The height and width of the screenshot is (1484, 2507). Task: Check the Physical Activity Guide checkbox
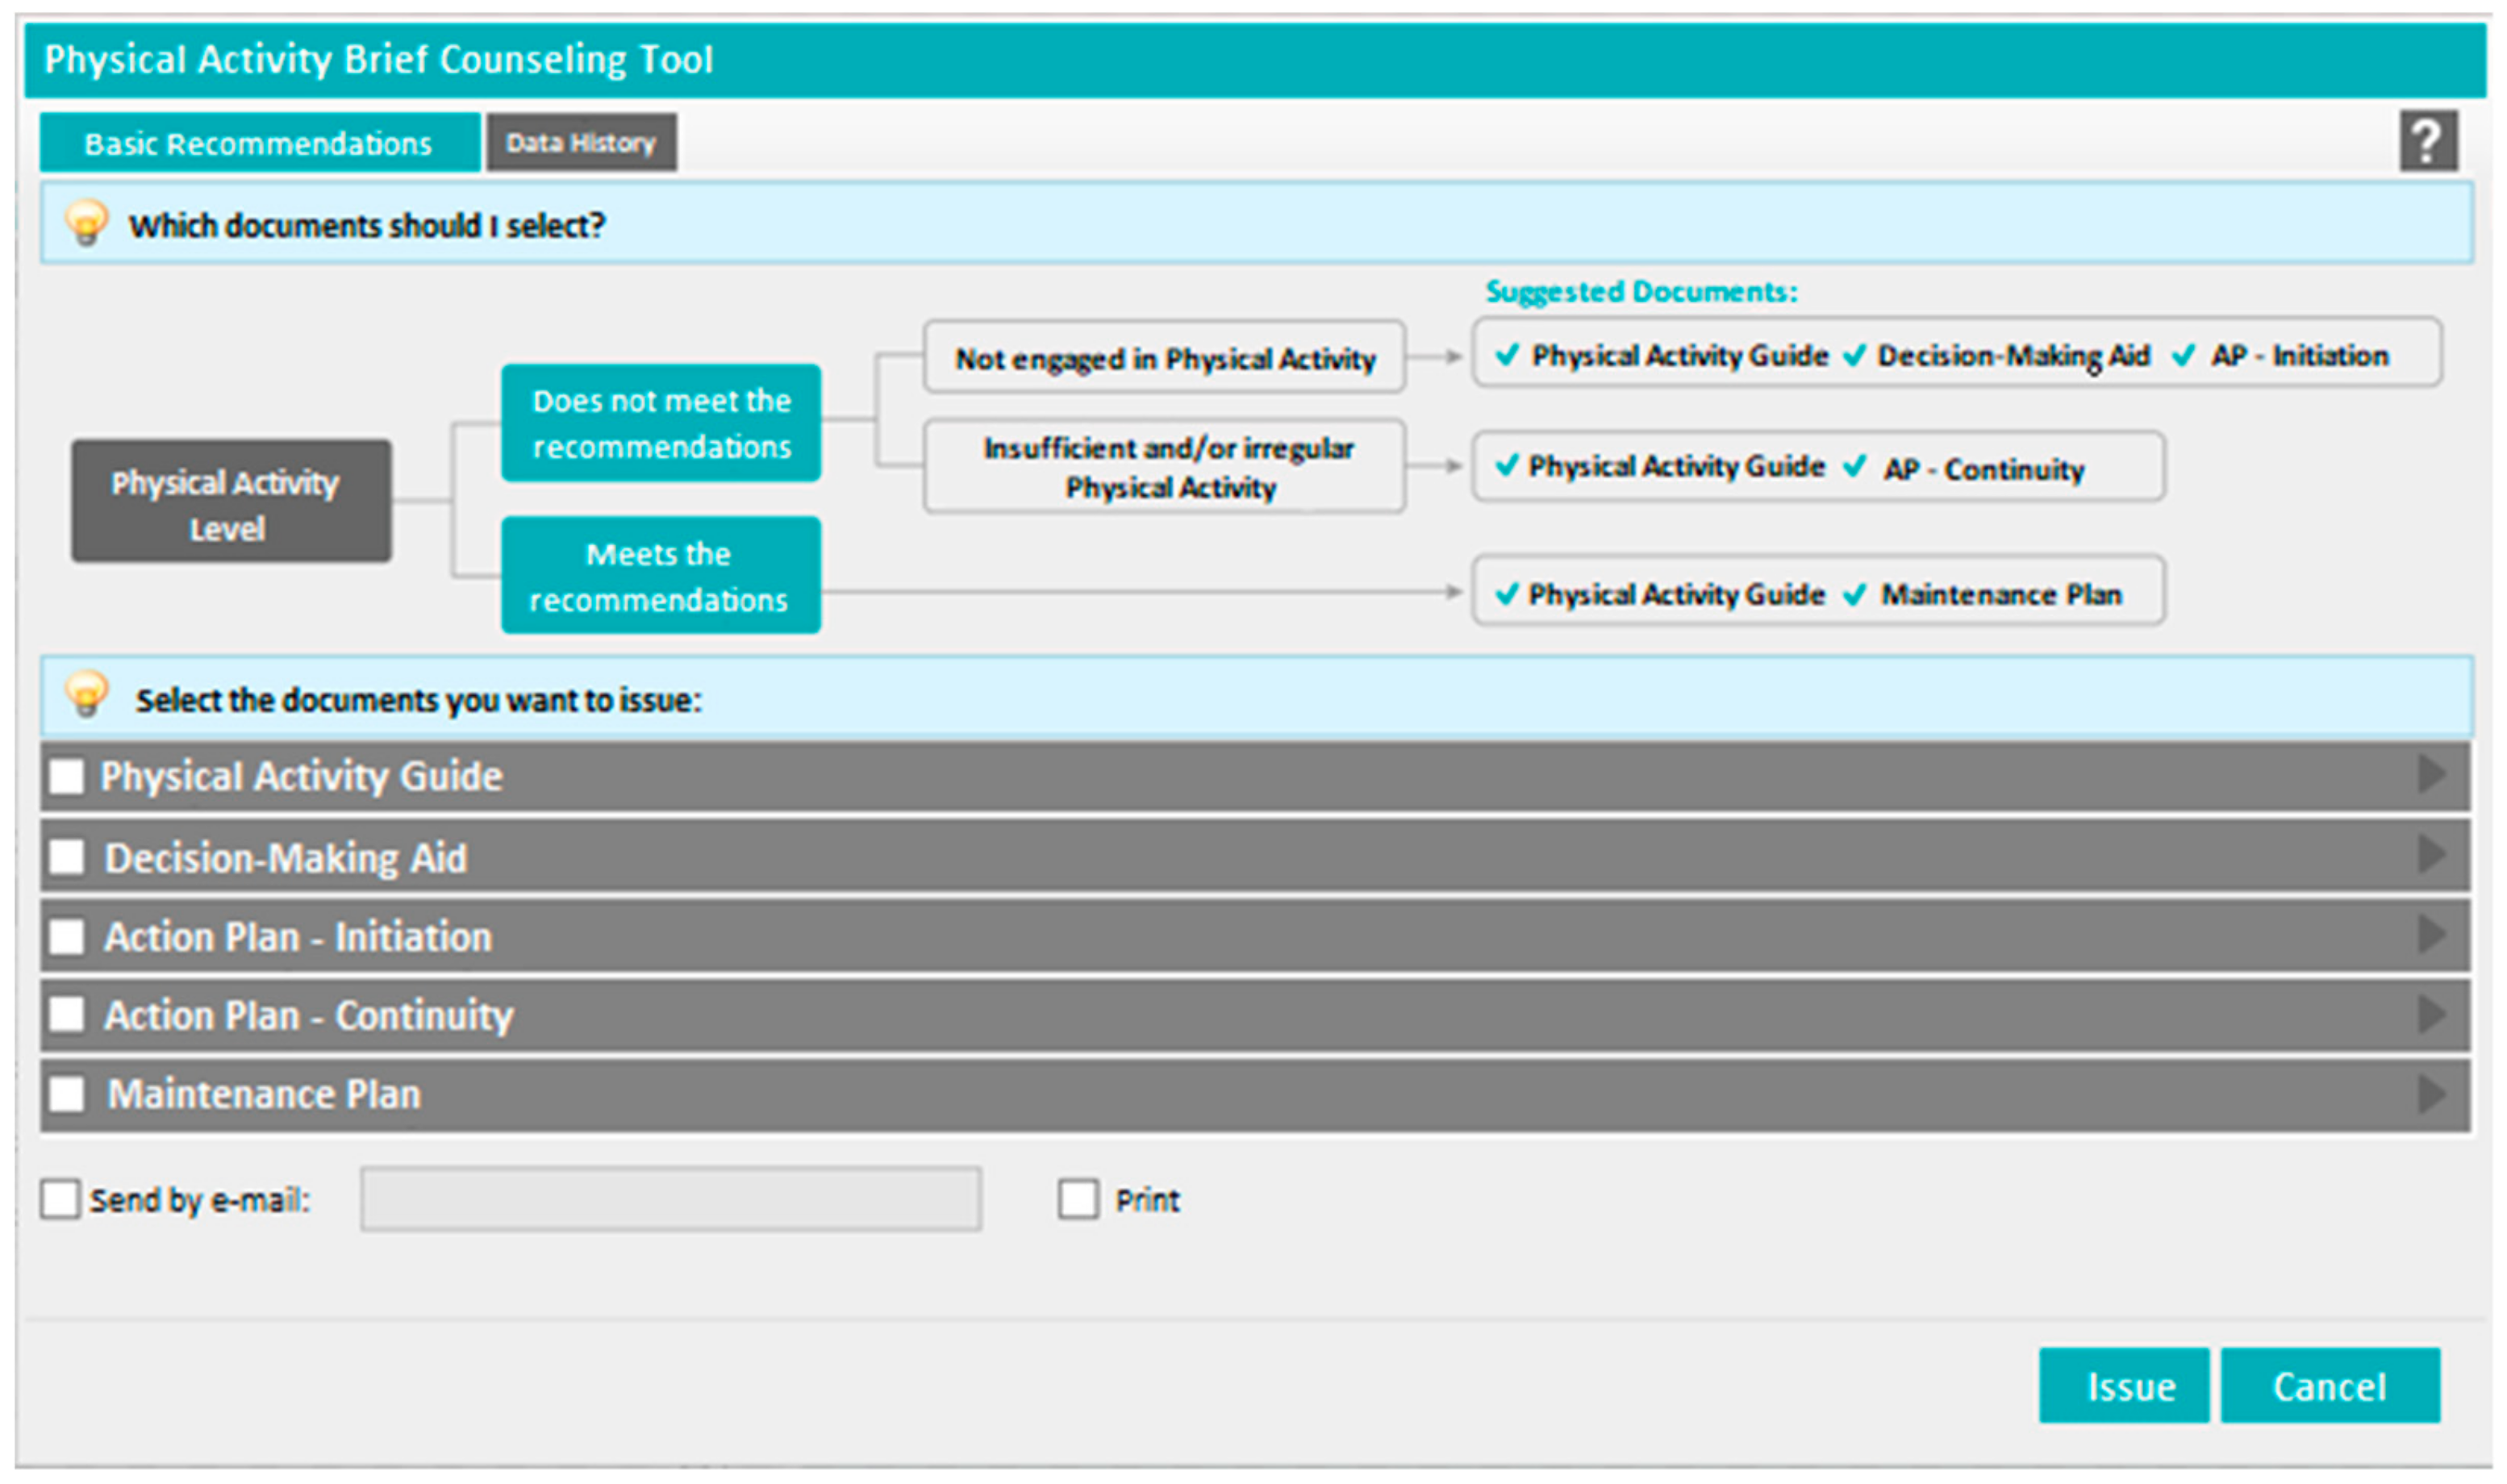[67, 777]
